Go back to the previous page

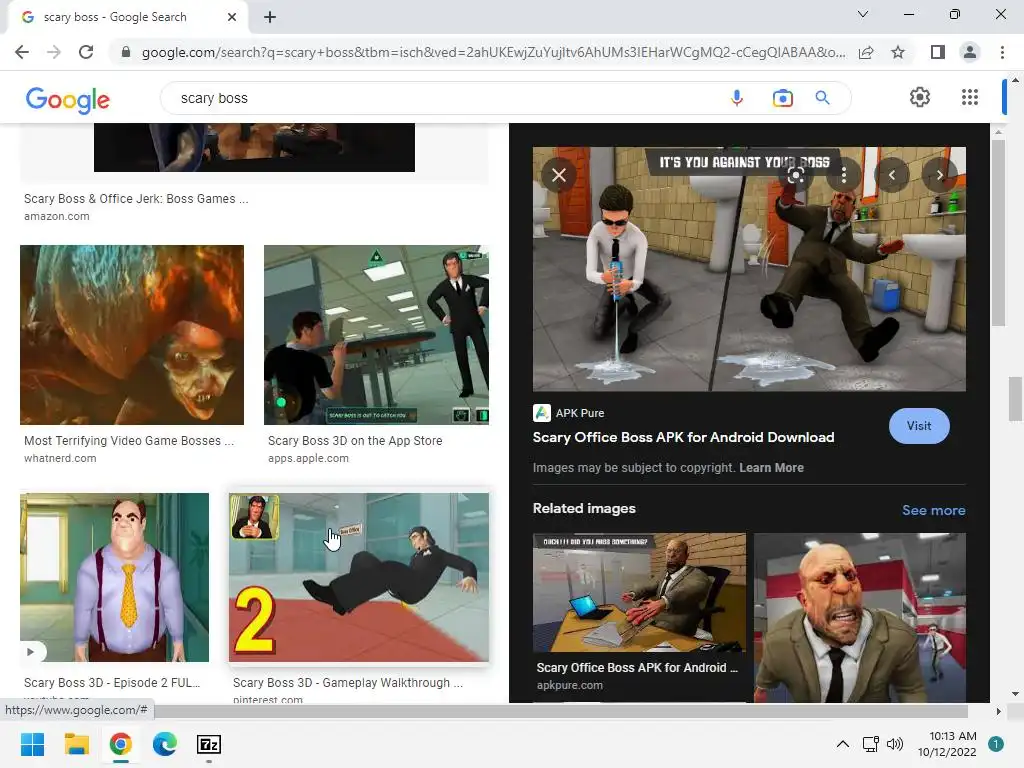22,52
